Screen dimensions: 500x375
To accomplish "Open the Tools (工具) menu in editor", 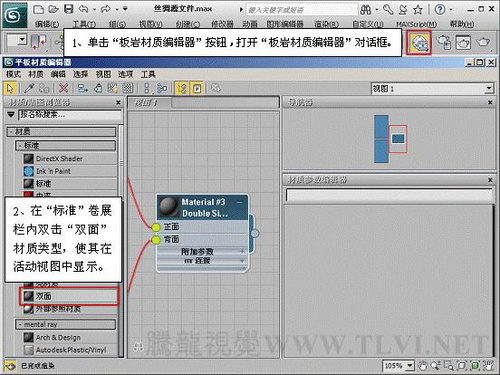I will [148, 74].
